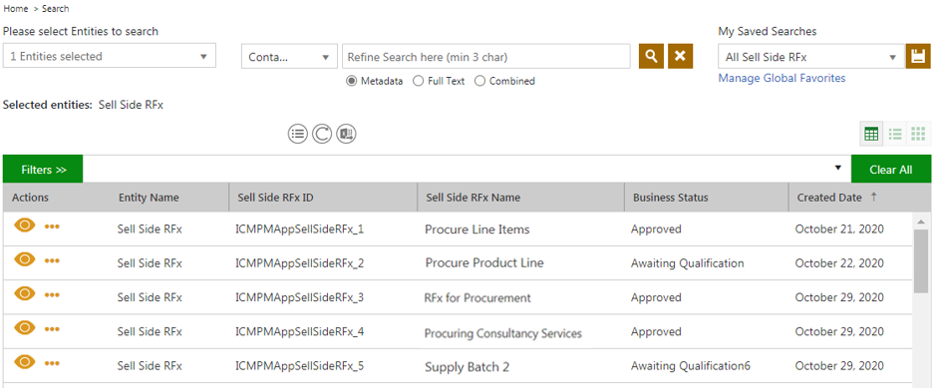Open Manage Global Favorites link
The width and height of the screenshot is (933, 388).
point(782,78)
